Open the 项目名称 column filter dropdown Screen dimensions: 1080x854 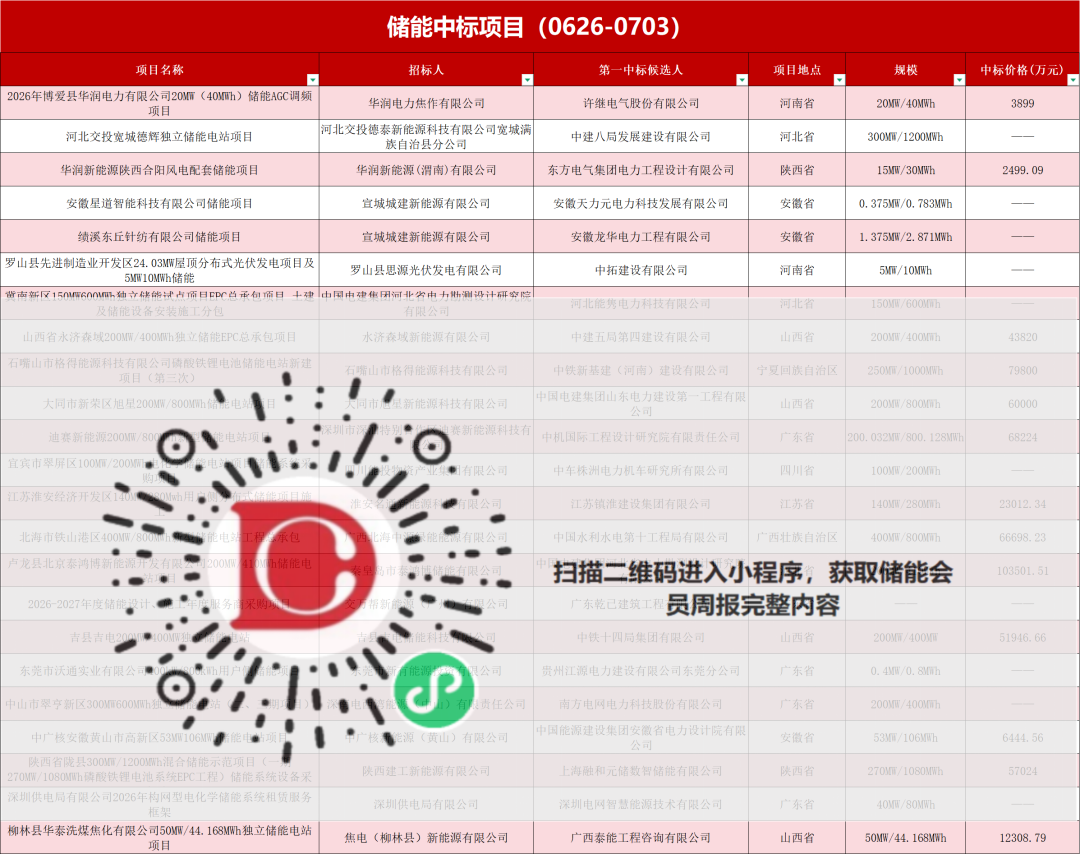(x=312, y=80)
